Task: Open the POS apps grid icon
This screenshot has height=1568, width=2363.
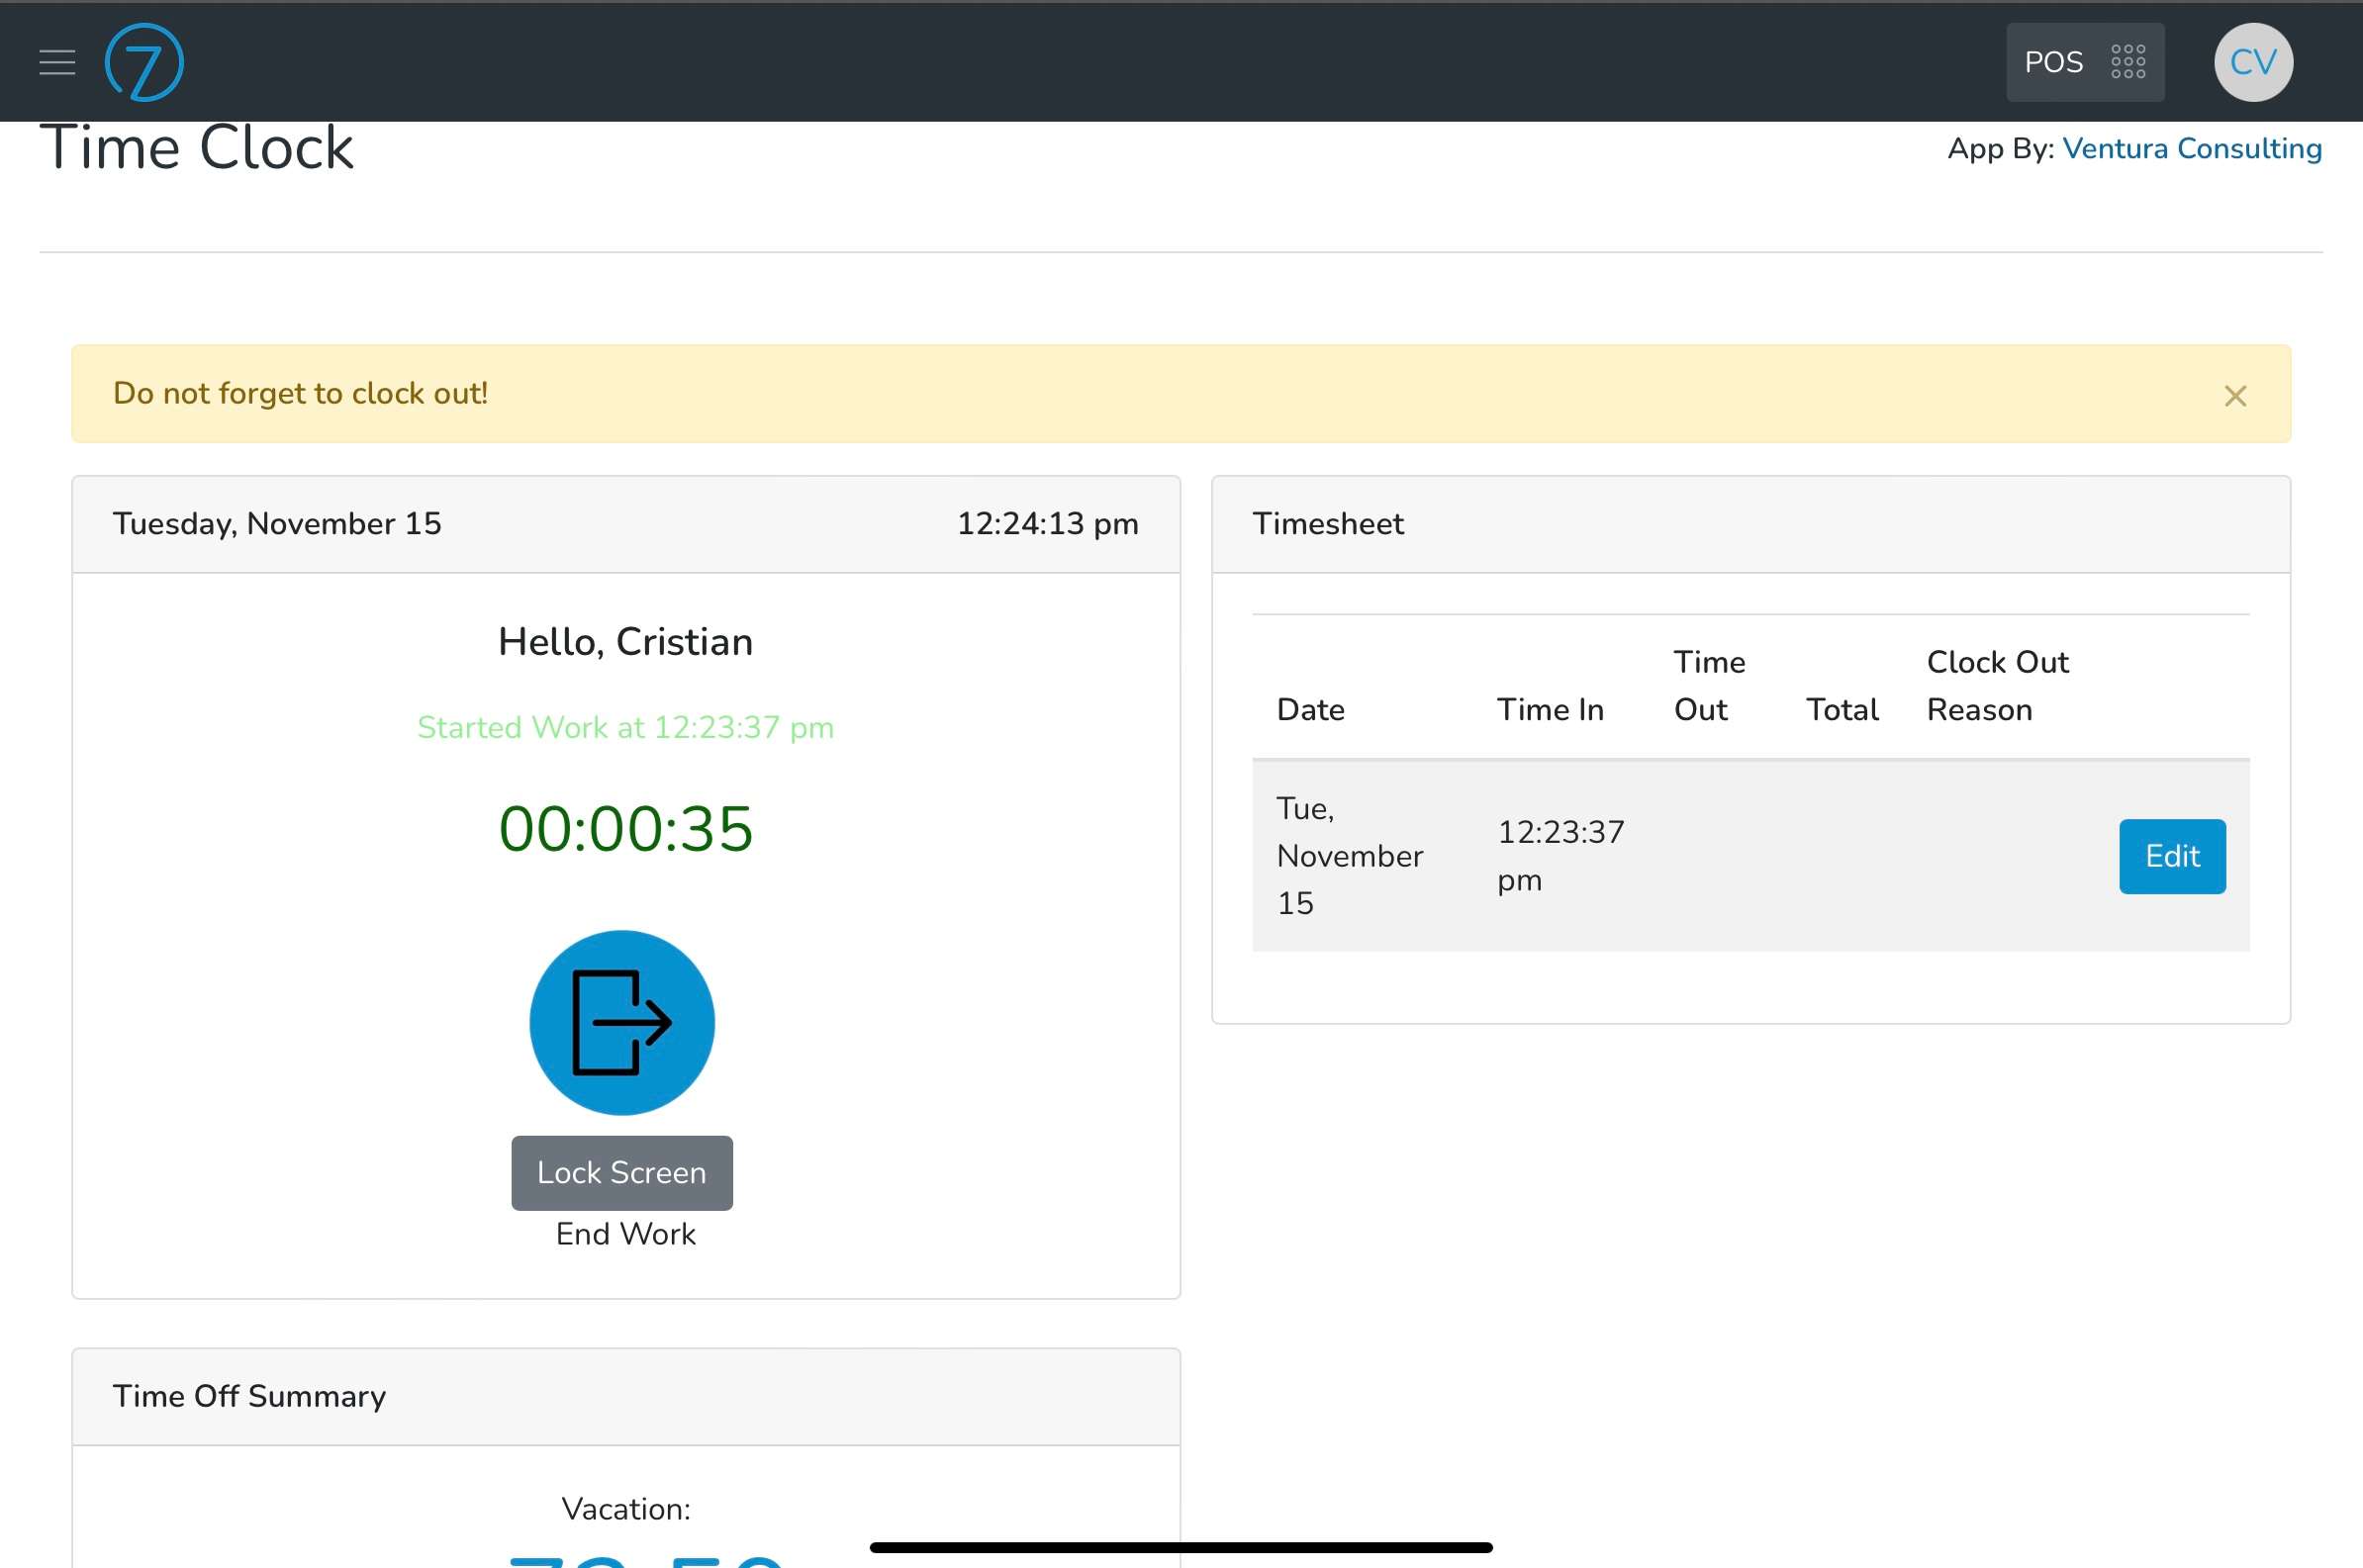Action: (2127, 62)
